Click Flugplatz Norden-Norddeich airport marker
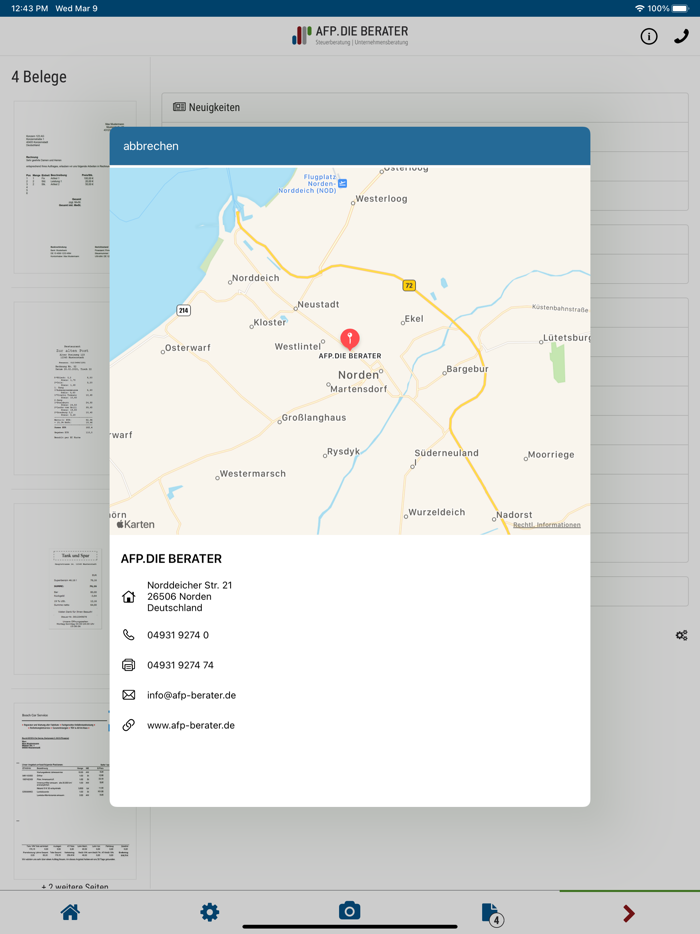Screen dimensions: 700x934 point(343,183)
